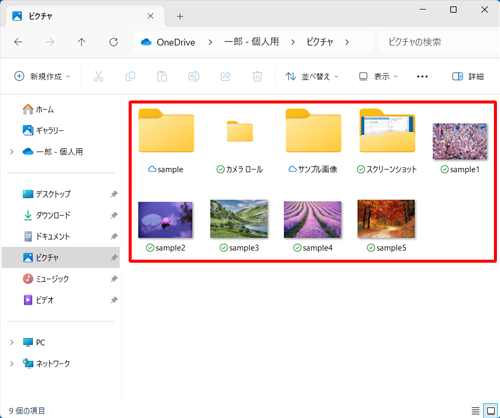The image size is (500, 418).
Task: Close the ピクチャ tab
Action: (x=151, y=16)
